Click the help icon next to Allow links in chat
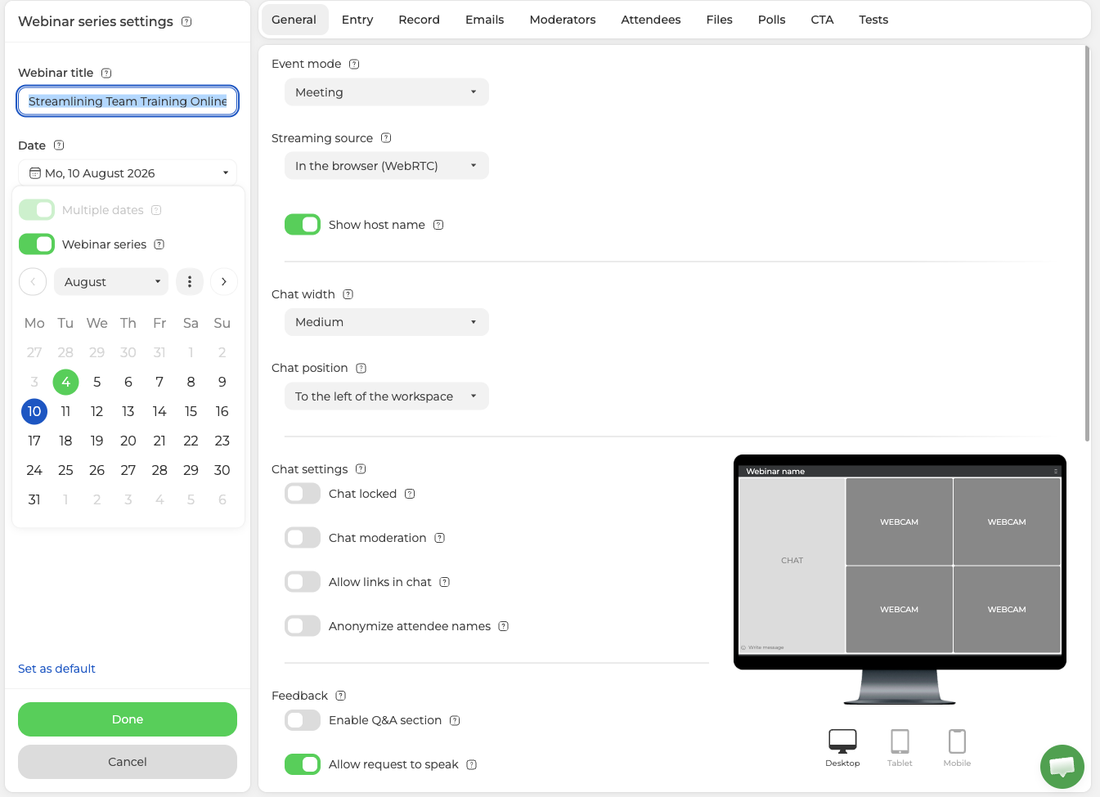 [445, 582]
